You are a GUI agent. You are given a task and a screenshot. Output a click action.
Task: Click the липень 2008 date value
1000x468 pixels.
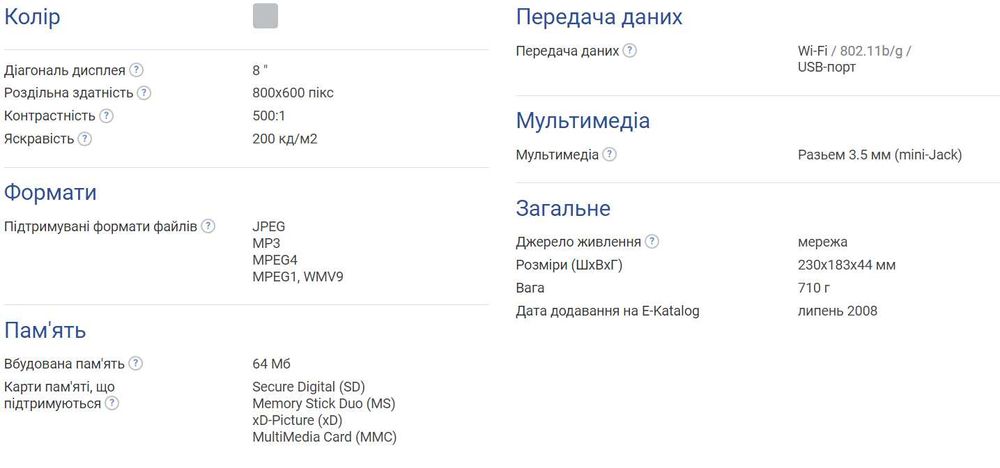point(837,311)
